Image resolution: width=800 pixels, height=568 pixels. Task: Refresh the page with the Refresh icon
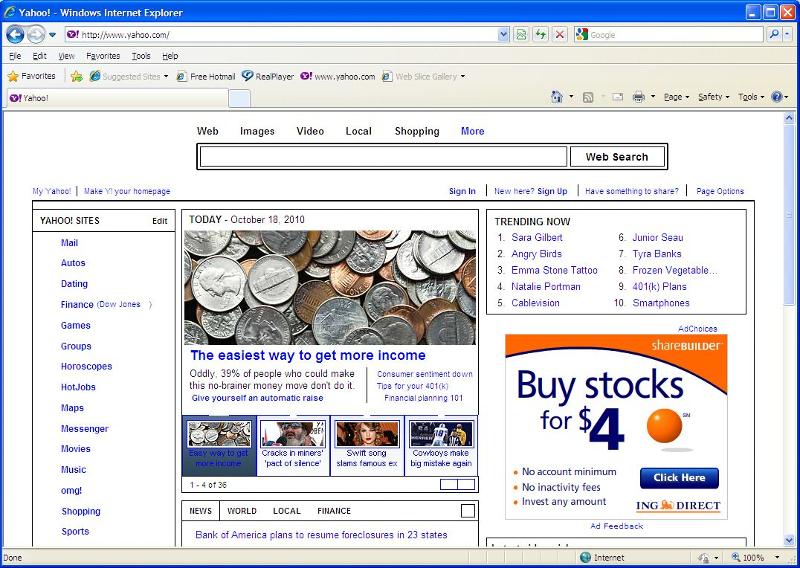(540, 35)
